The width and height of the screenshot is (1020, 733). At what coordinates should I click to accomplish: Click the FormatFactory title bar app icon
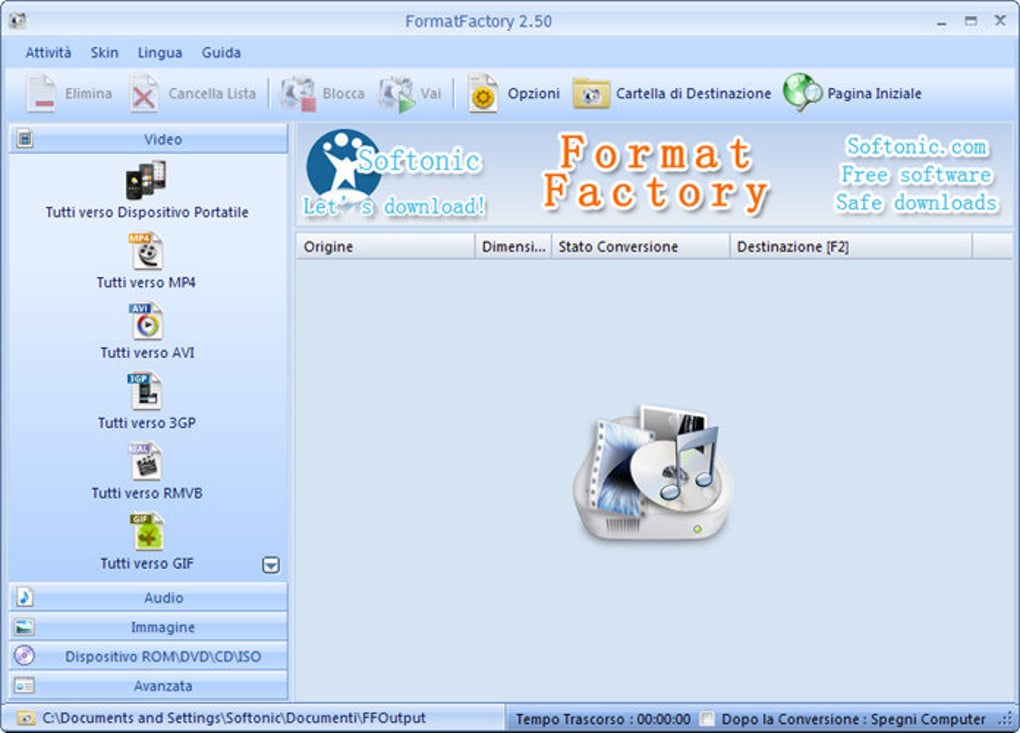tap(18, 21)
